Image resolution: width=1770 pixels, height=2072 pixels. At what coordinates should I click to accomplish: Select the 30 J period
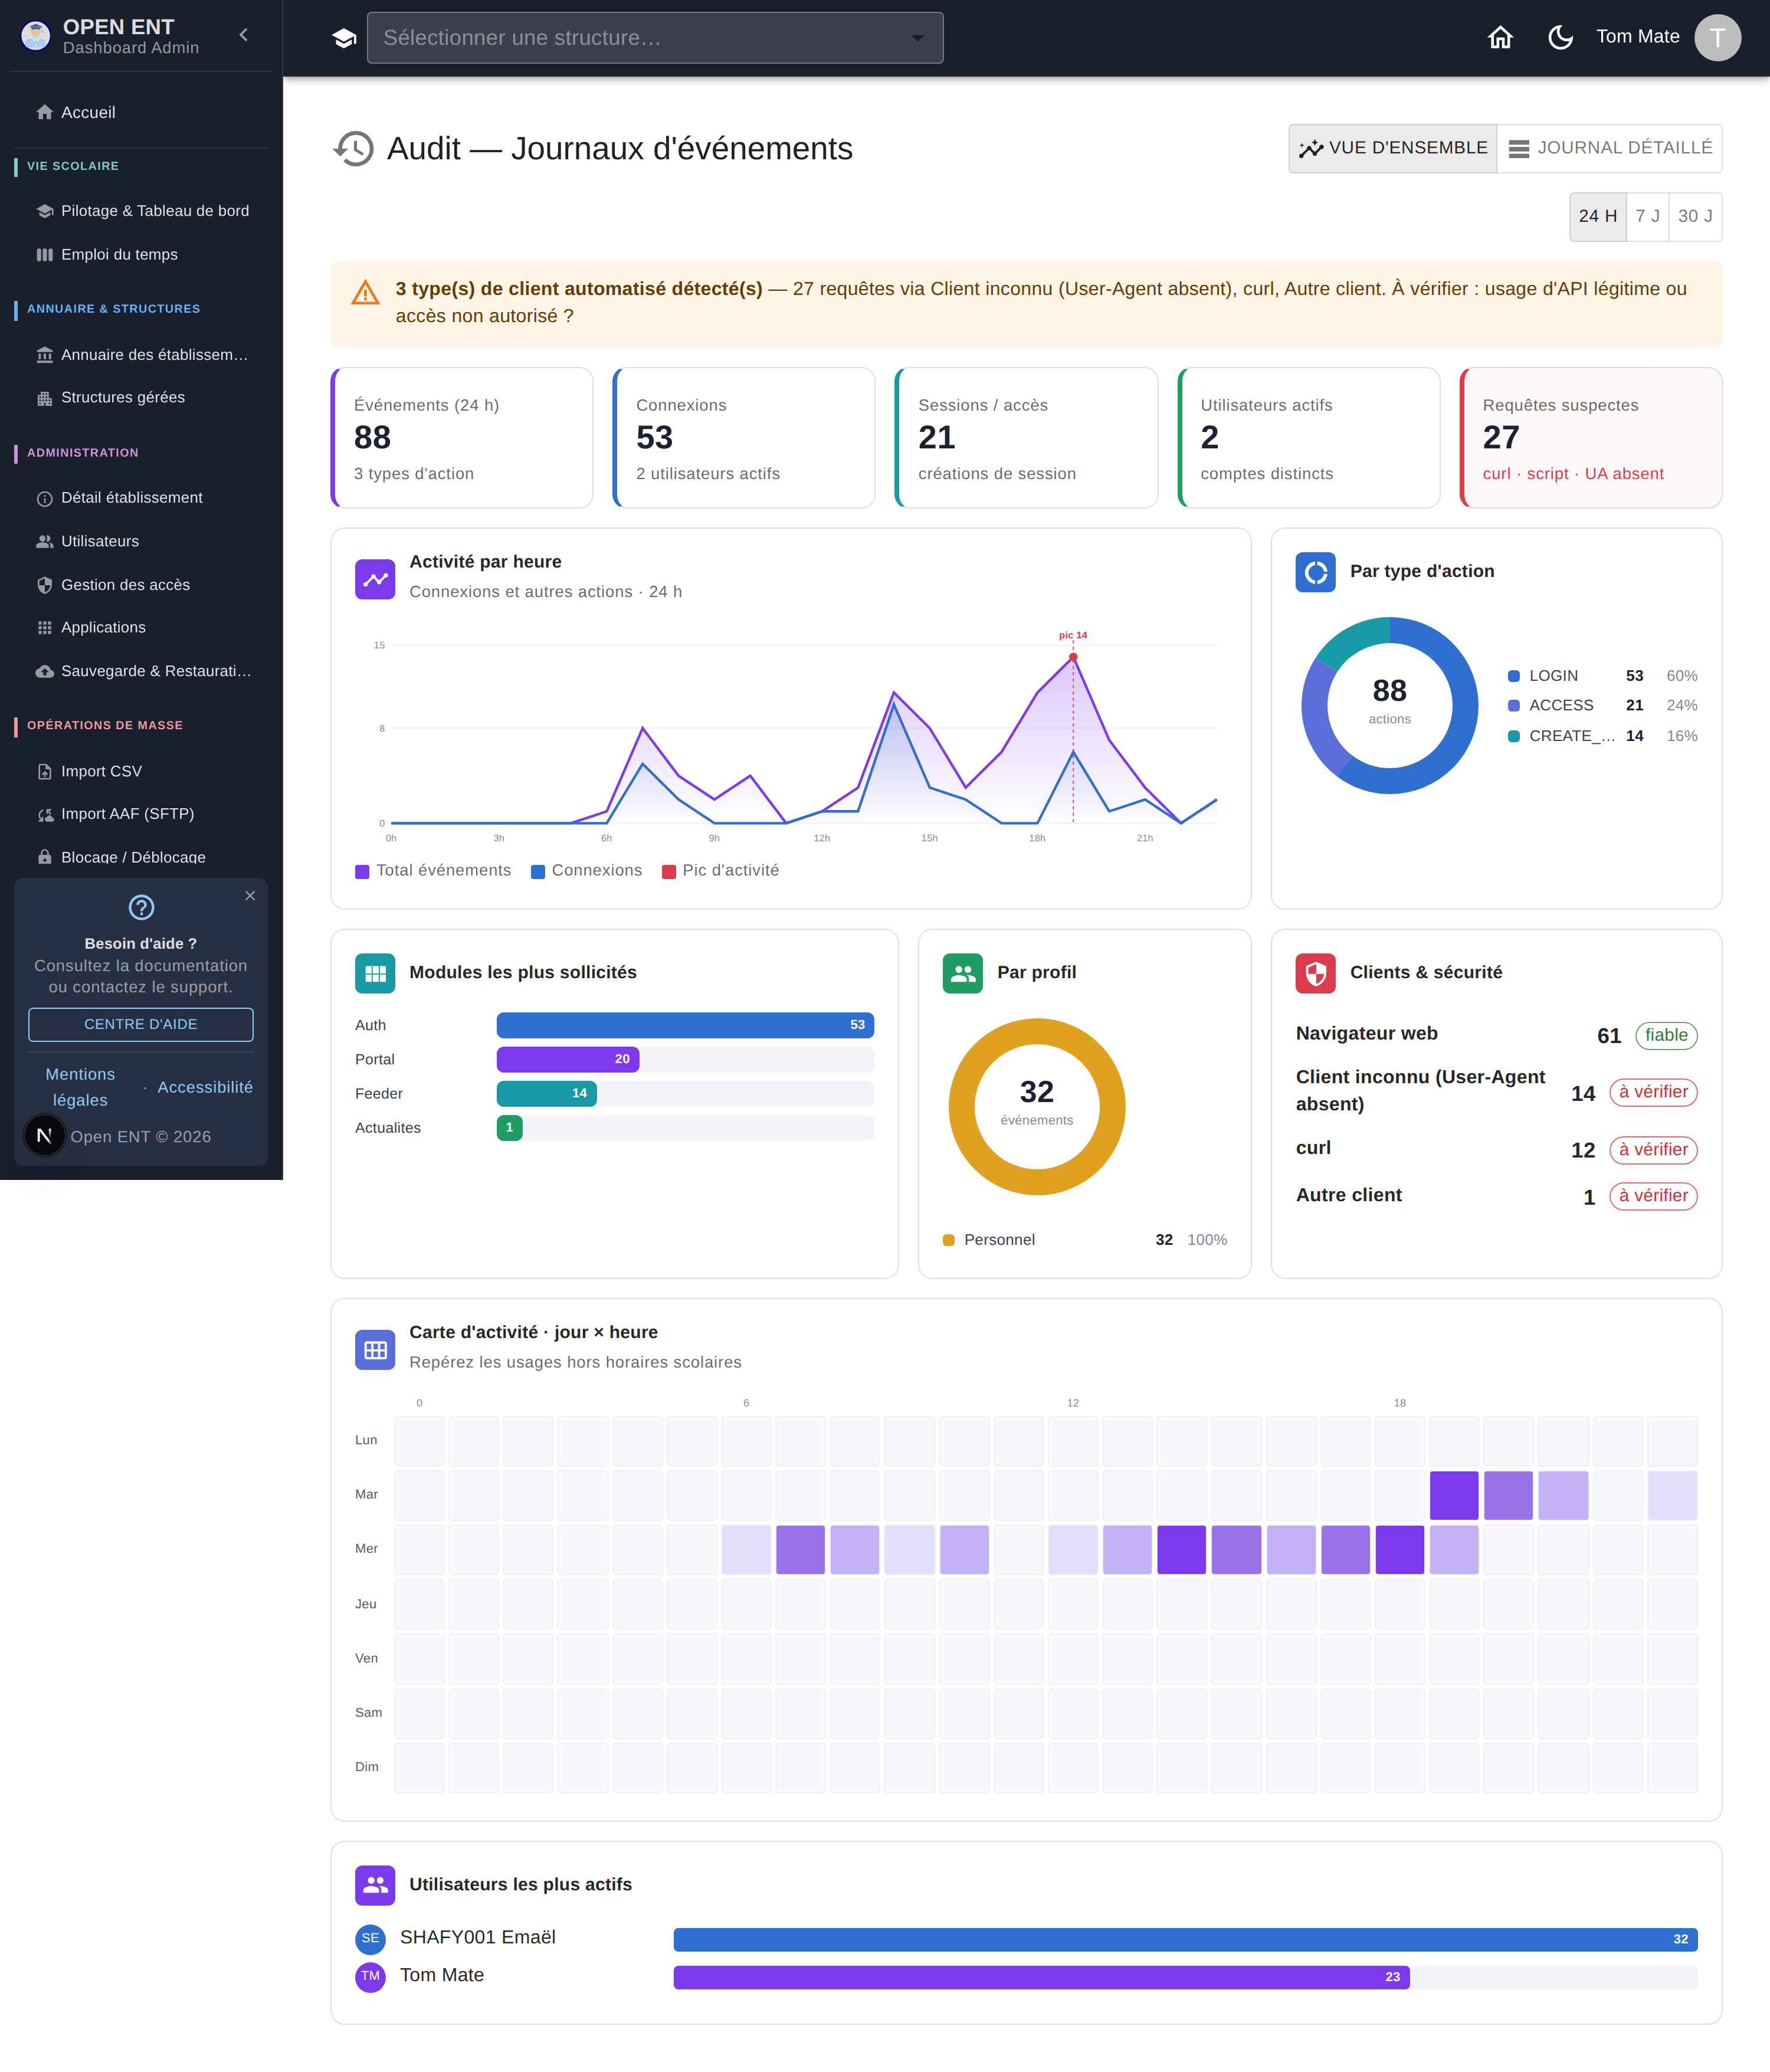point(1695,216)
